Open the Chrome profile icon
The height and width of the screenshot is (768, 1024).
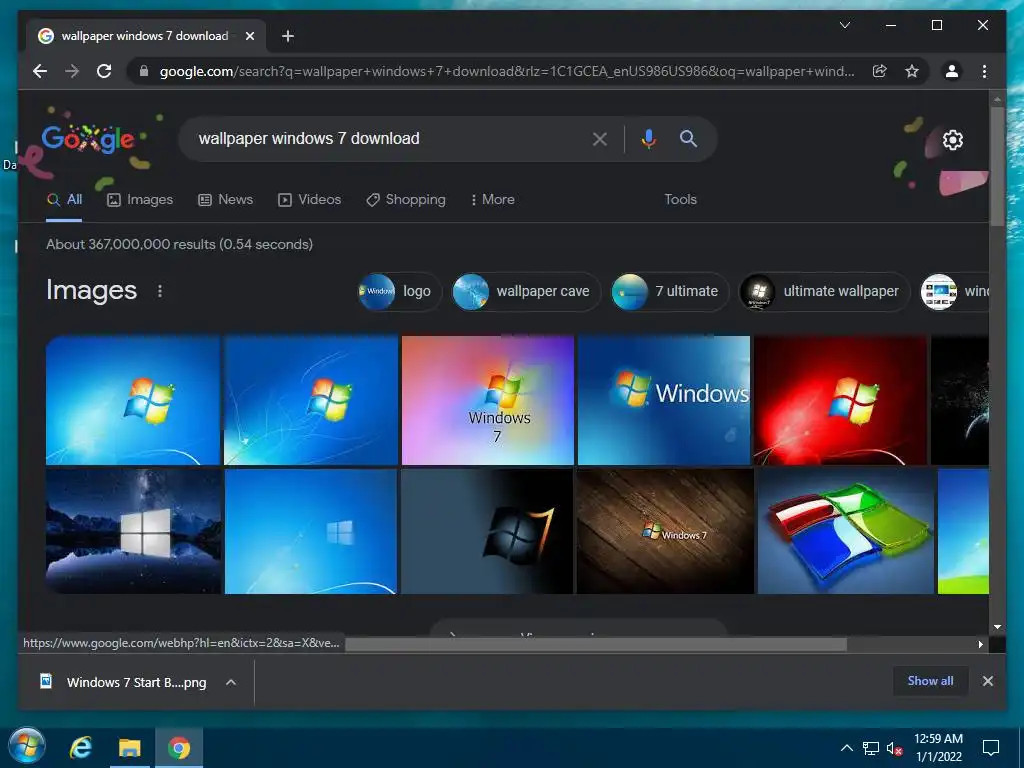pos(952,71)
